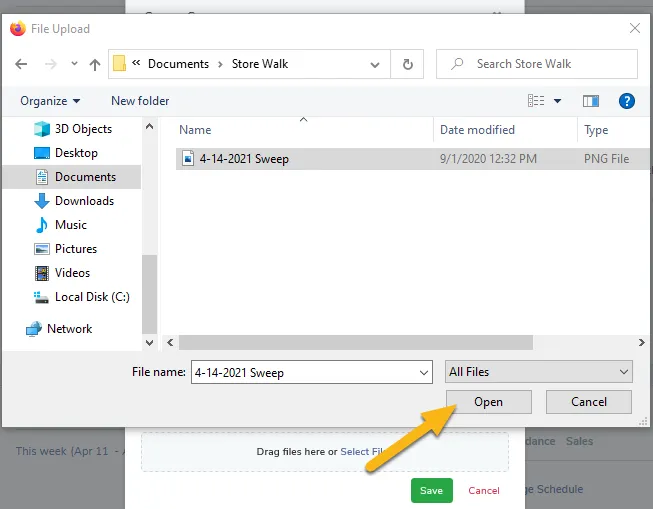Open Help with the question mark
653x509 pixels.
[626, 101]
